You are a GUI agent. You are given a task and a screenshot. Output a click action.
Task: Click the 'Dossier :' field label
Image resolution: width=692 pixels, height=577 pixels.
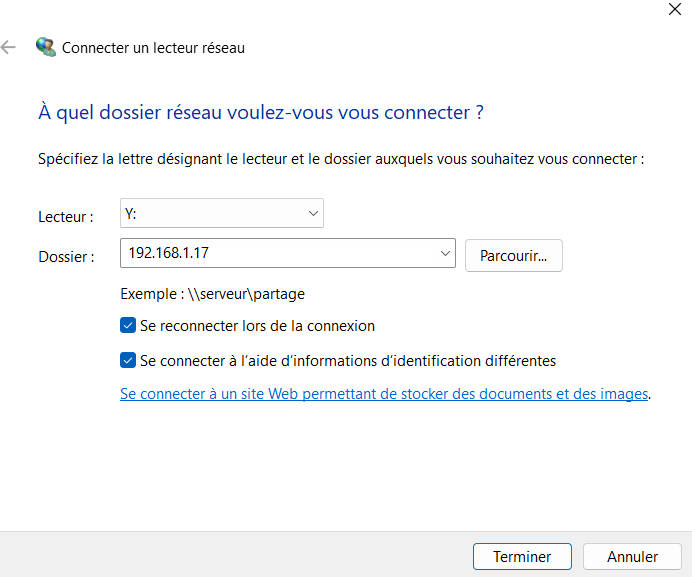pyautogui.click(x=66, y=256)
